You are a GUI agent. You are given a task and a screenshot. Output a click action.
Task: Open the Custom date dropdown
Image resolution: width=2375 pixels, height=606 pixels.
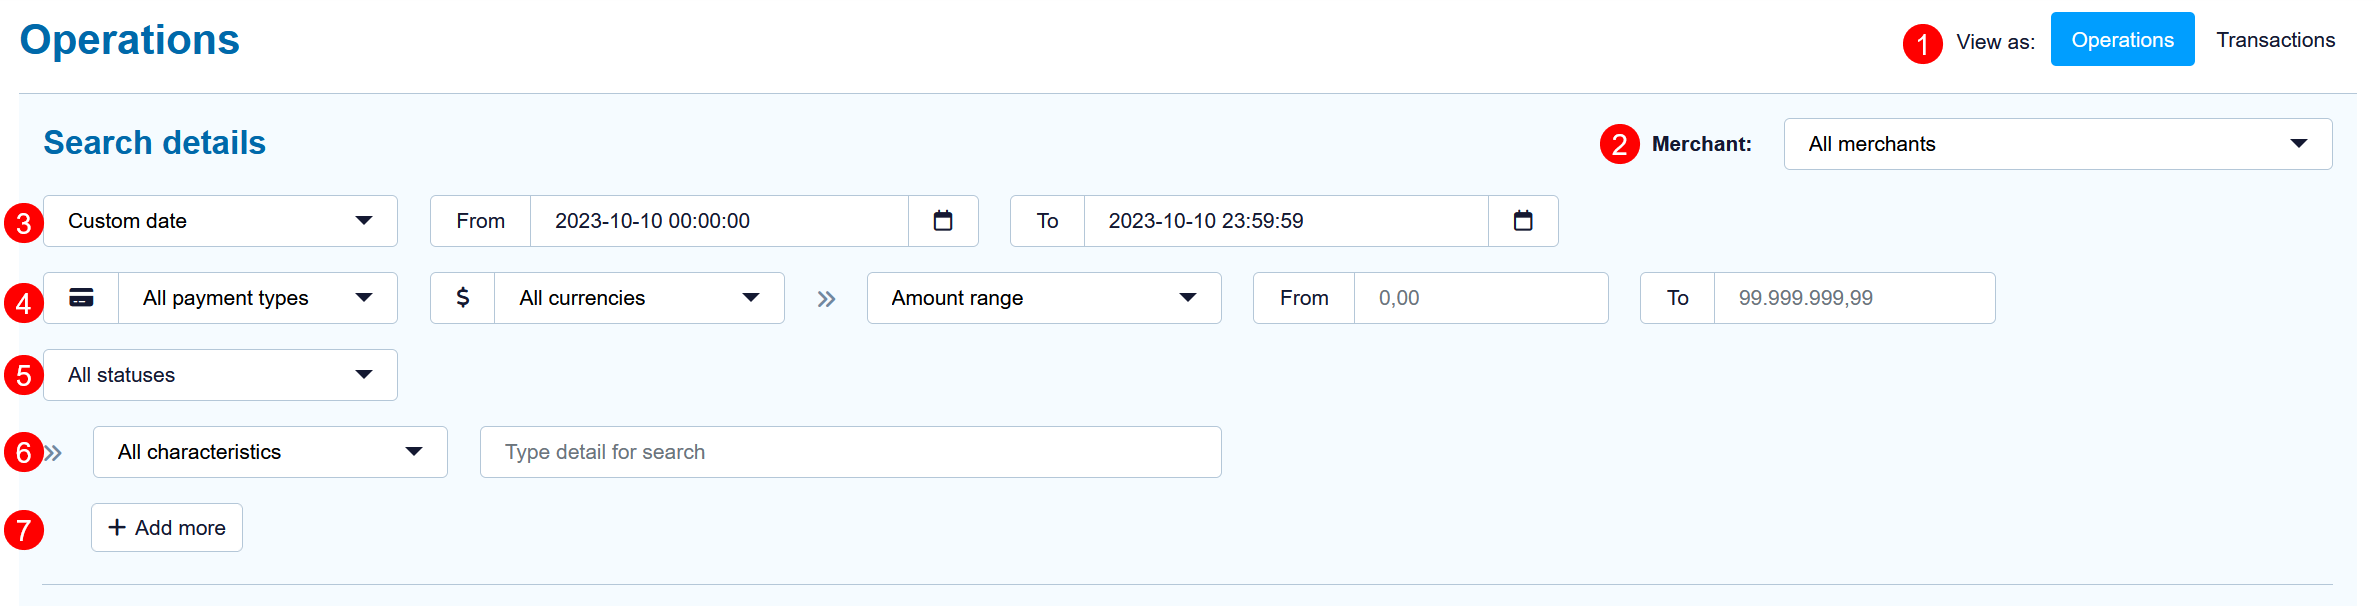(220, 221)
